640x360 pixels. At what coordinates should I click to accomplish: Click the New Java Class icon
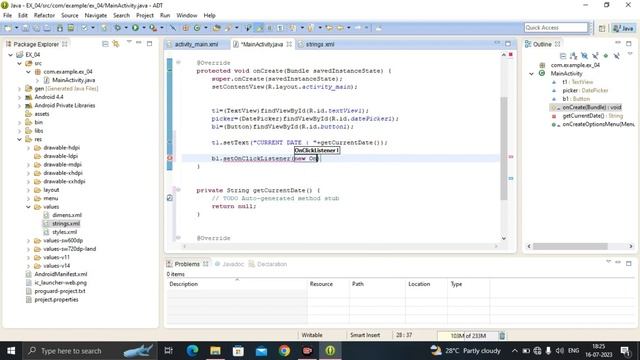coord(197,28)
